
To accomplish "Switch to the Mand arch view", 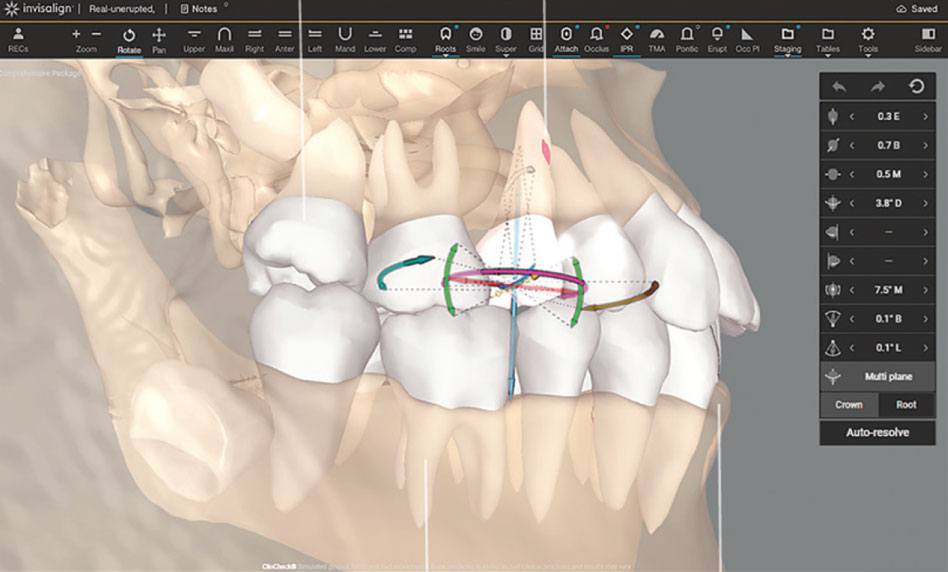I will pyautogui.click(x=345, y=40).
